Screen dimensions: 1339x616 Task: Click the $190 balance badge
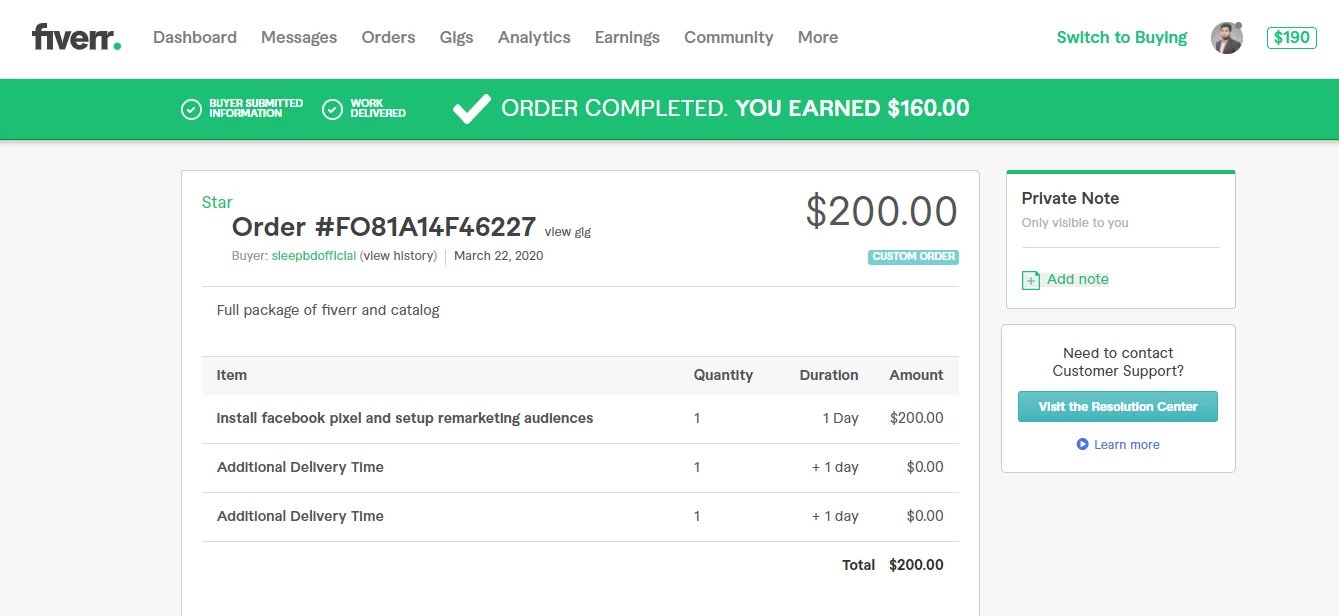pyautogui.click(x=1291, y=38)
